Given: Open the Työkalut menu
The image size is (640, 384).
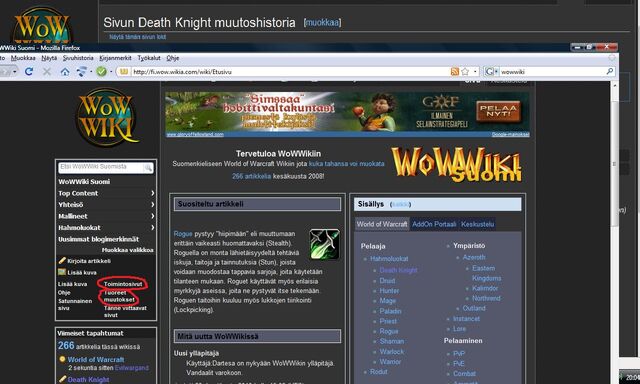Looking at the screenshot, I should click(x=149, y=58).
